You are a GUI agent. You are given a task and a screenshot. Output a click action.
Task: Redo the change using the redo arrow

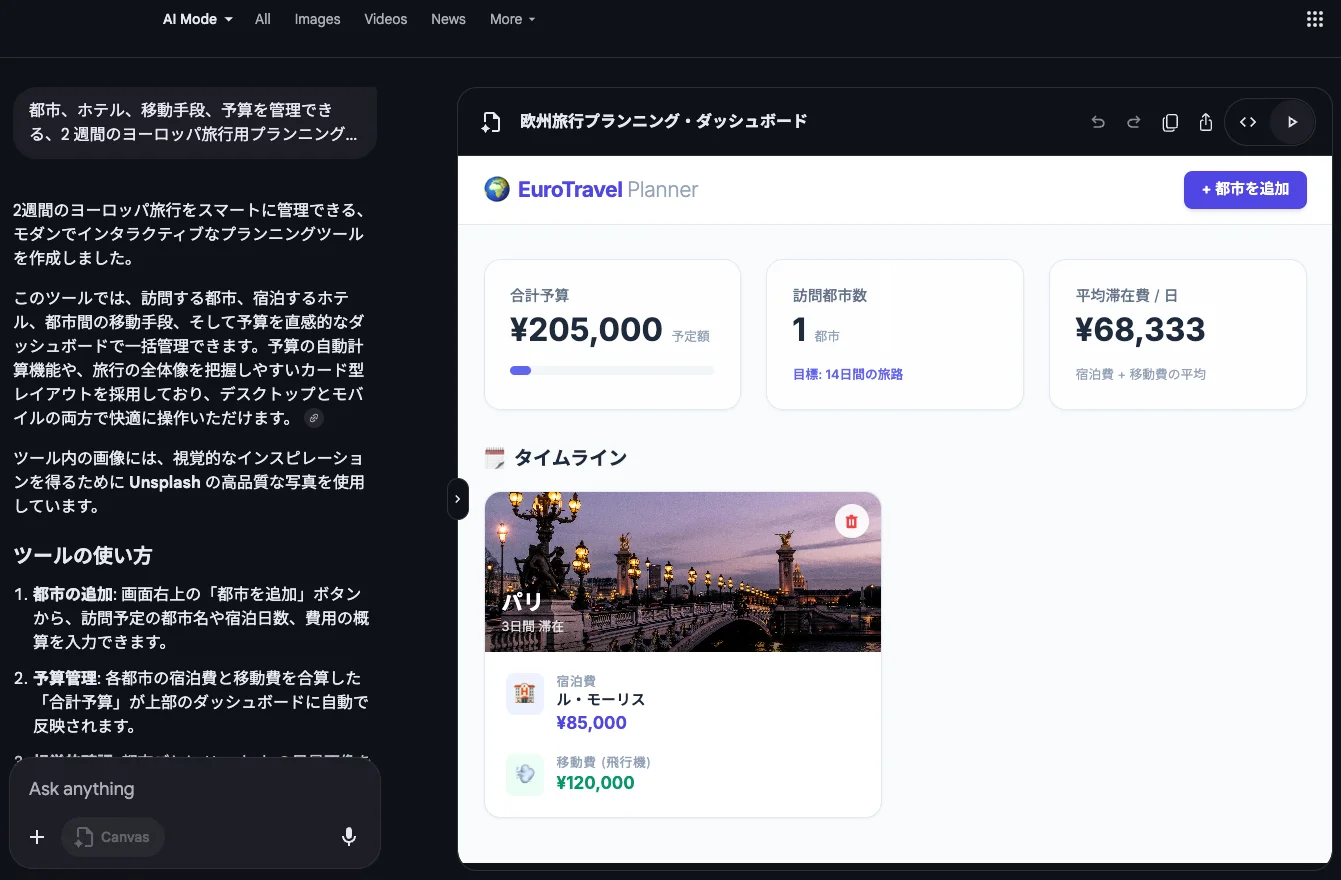[x=1133, y=121]
